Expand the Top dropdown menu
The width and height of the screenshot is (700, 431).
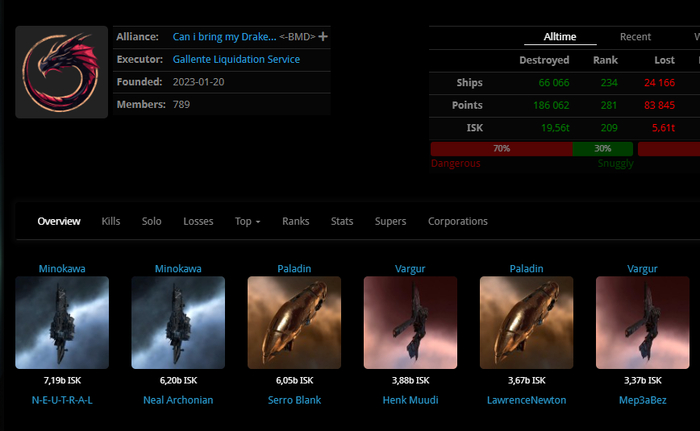[x=247, y=221]
